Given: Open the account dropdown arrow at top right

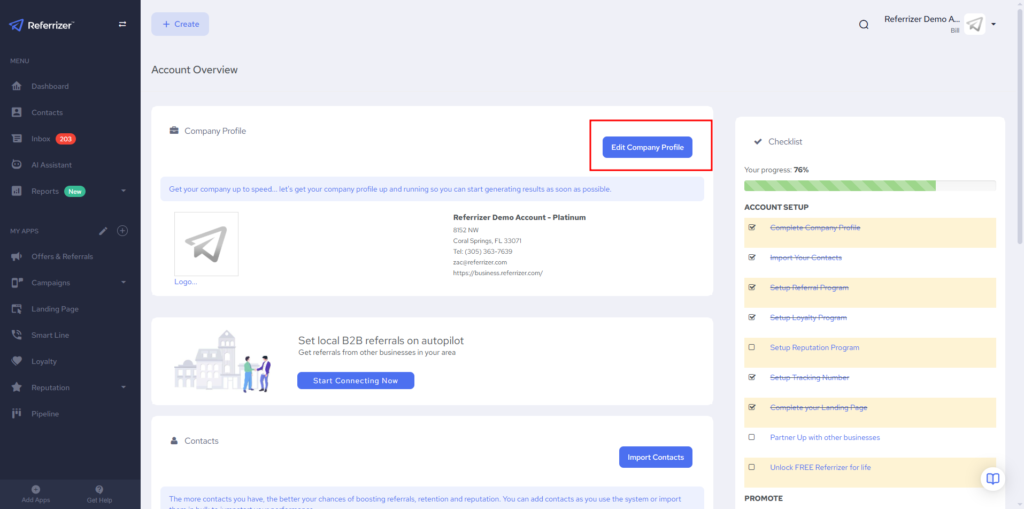Looking at the screenshot, I should coord(993,25).
